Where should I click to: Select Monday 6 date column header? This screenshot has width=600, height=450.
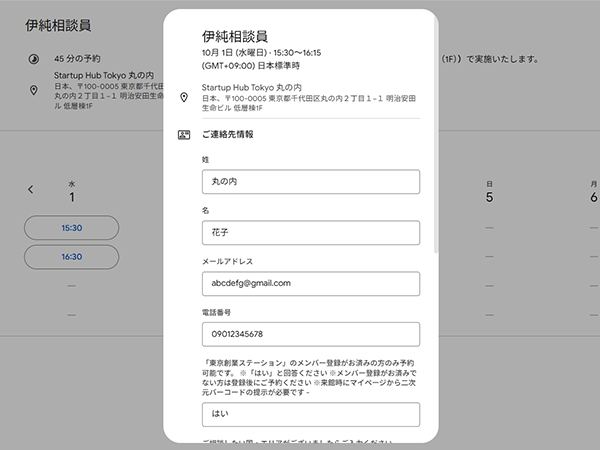593,191
